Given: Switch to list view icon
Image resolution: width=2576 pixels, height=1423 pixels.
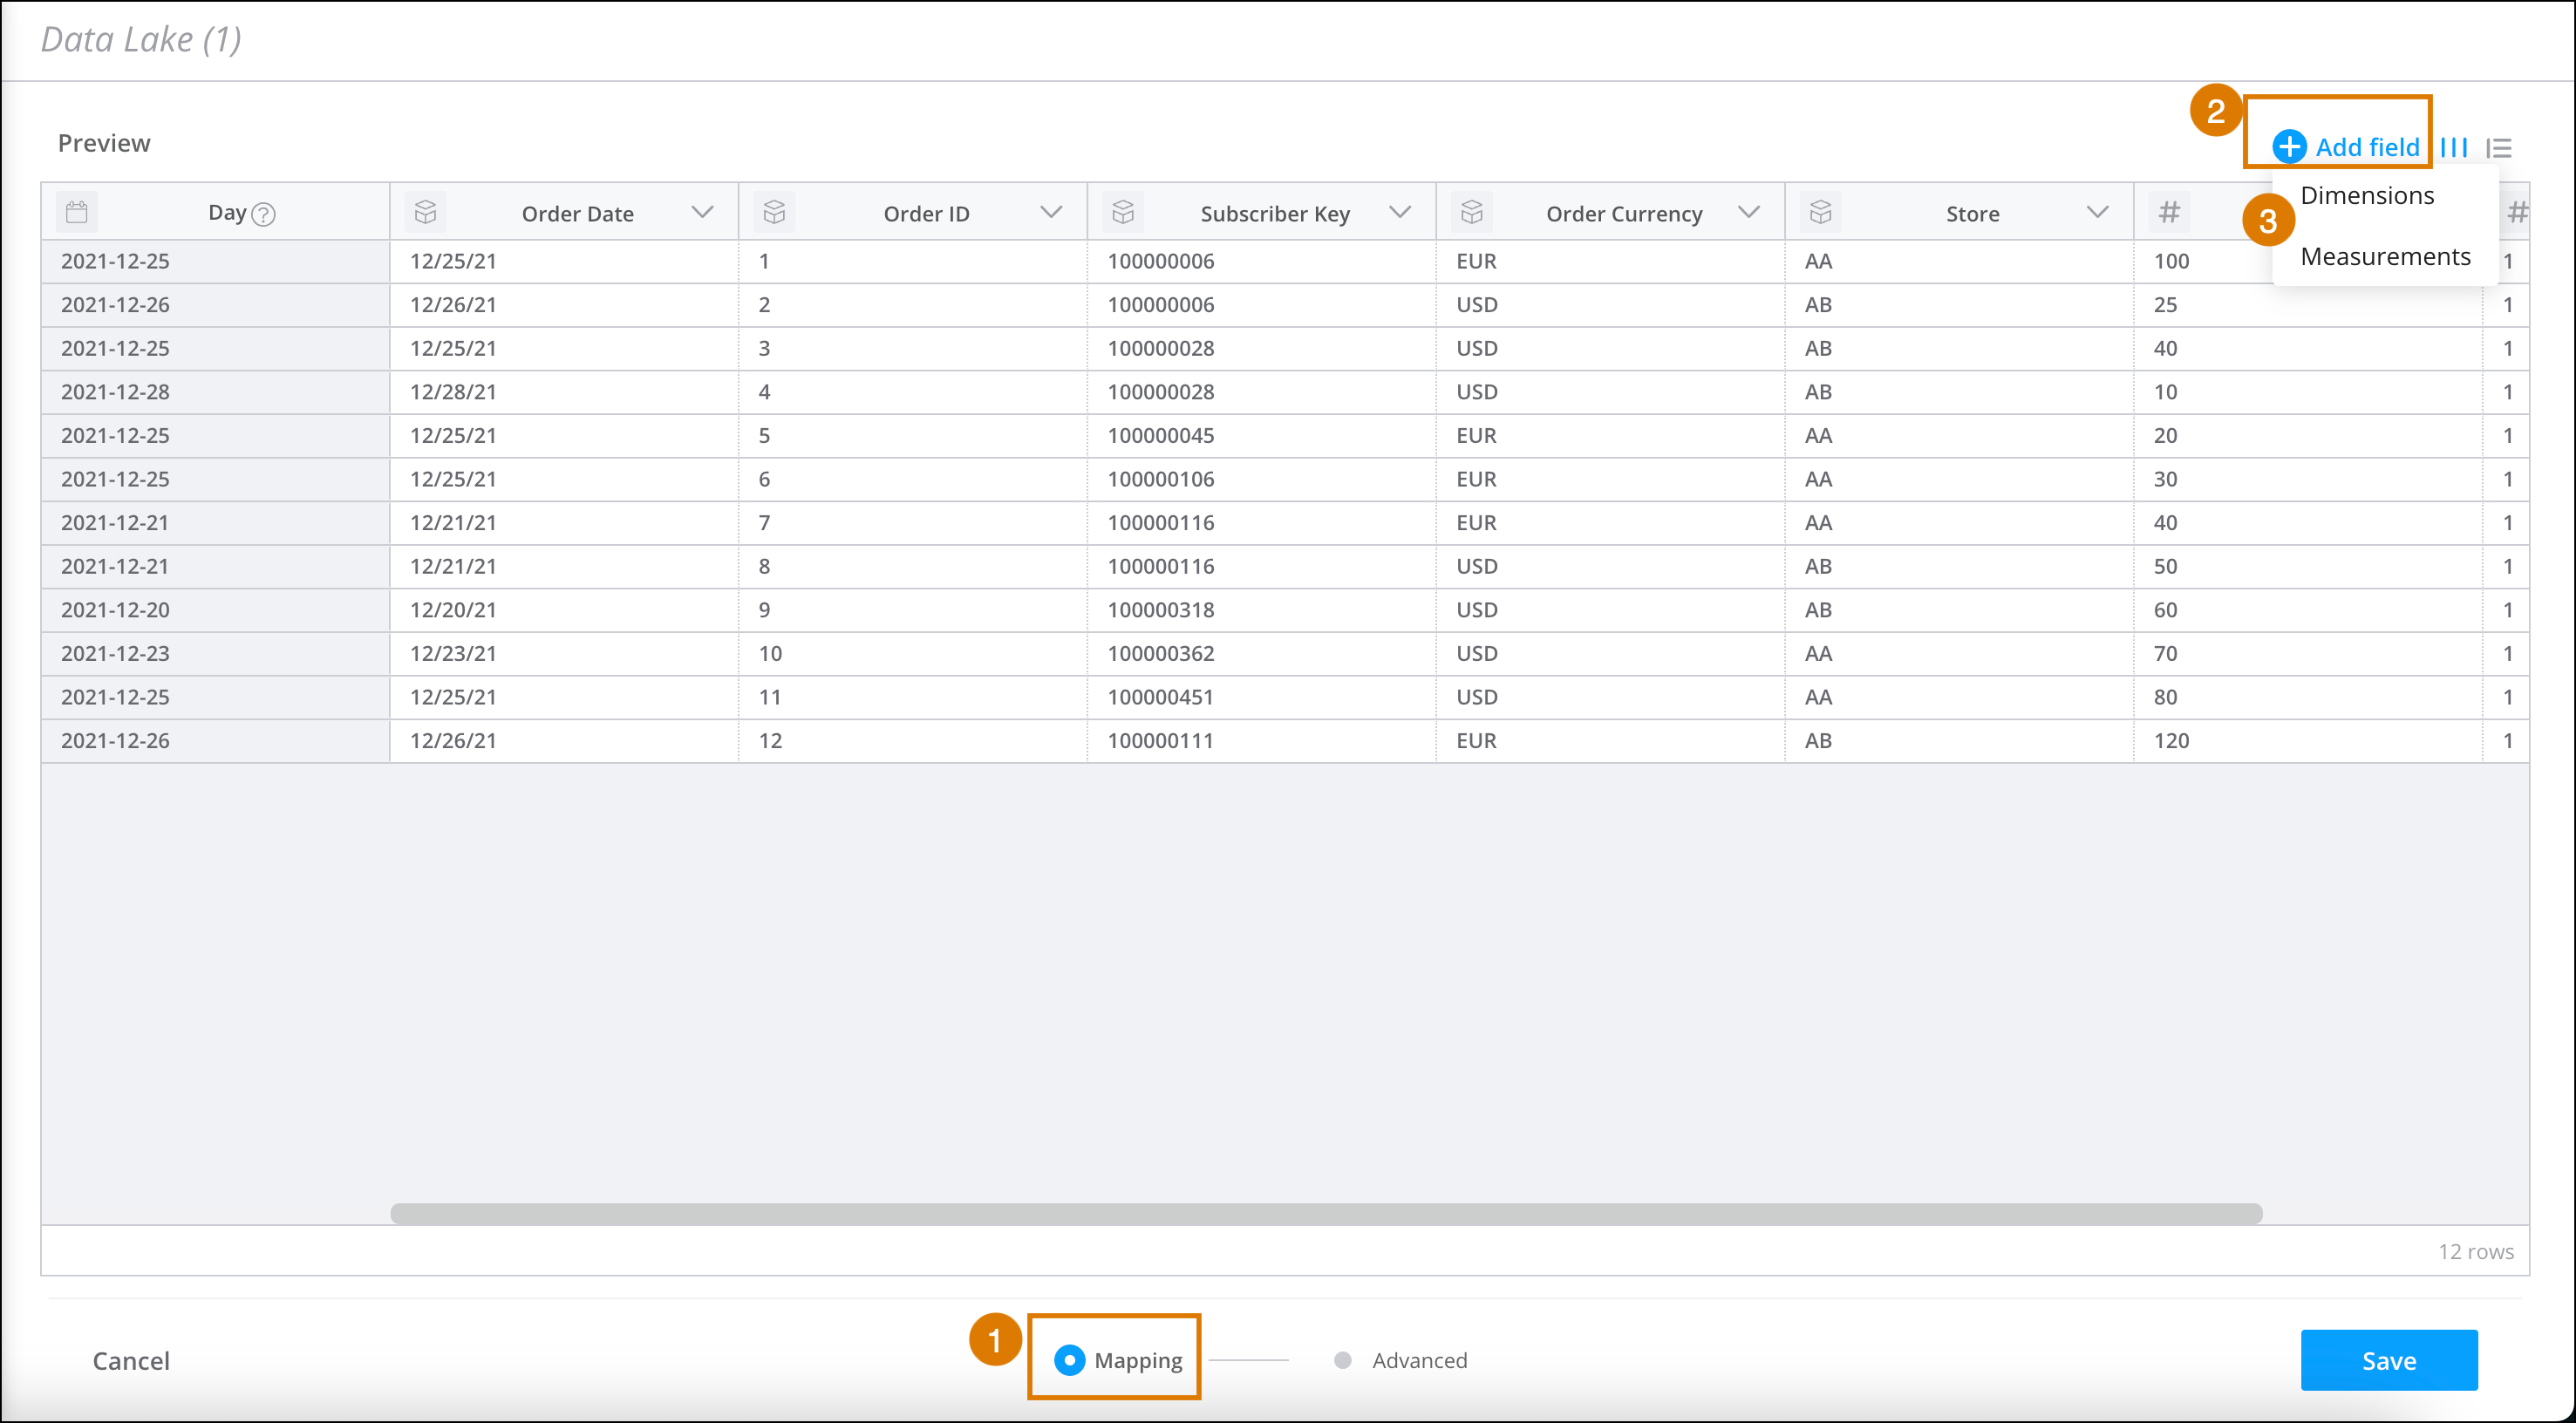Looking at the screenshot, I should (2500, 148).
